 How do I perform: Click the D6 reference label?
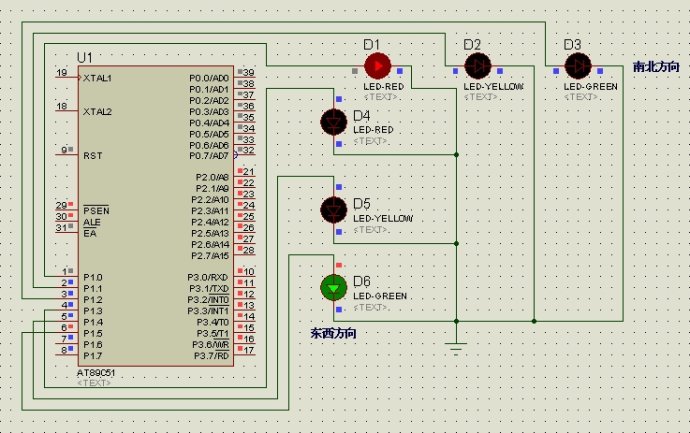point(362,282)
